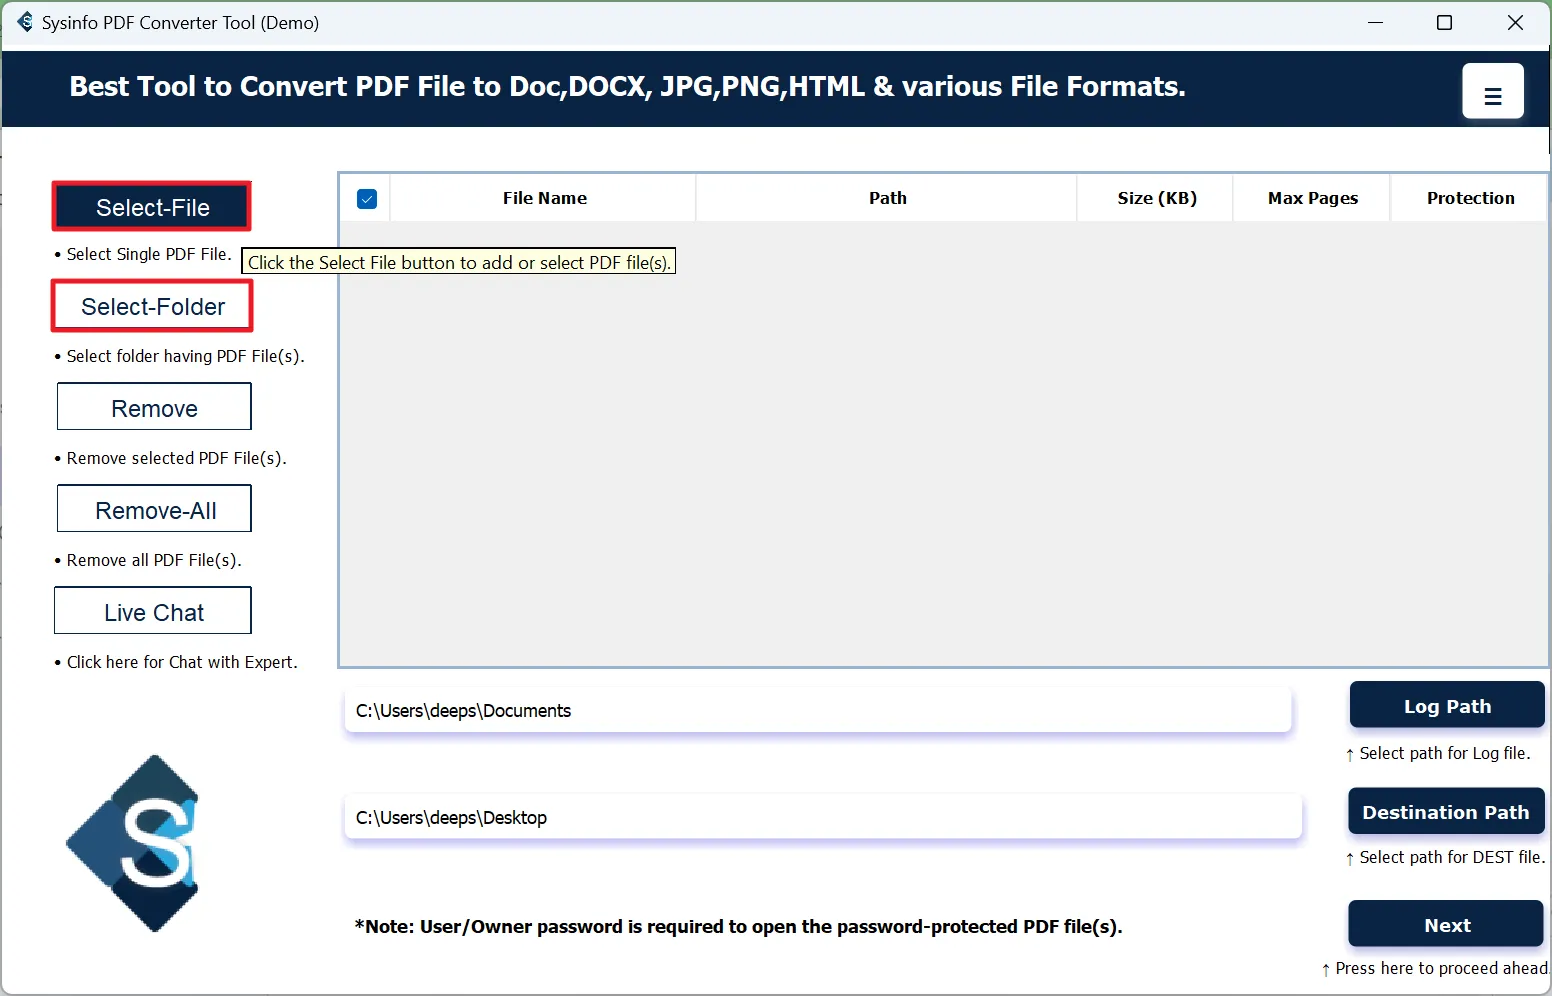Sort by File Name column header

click(544, 198)
